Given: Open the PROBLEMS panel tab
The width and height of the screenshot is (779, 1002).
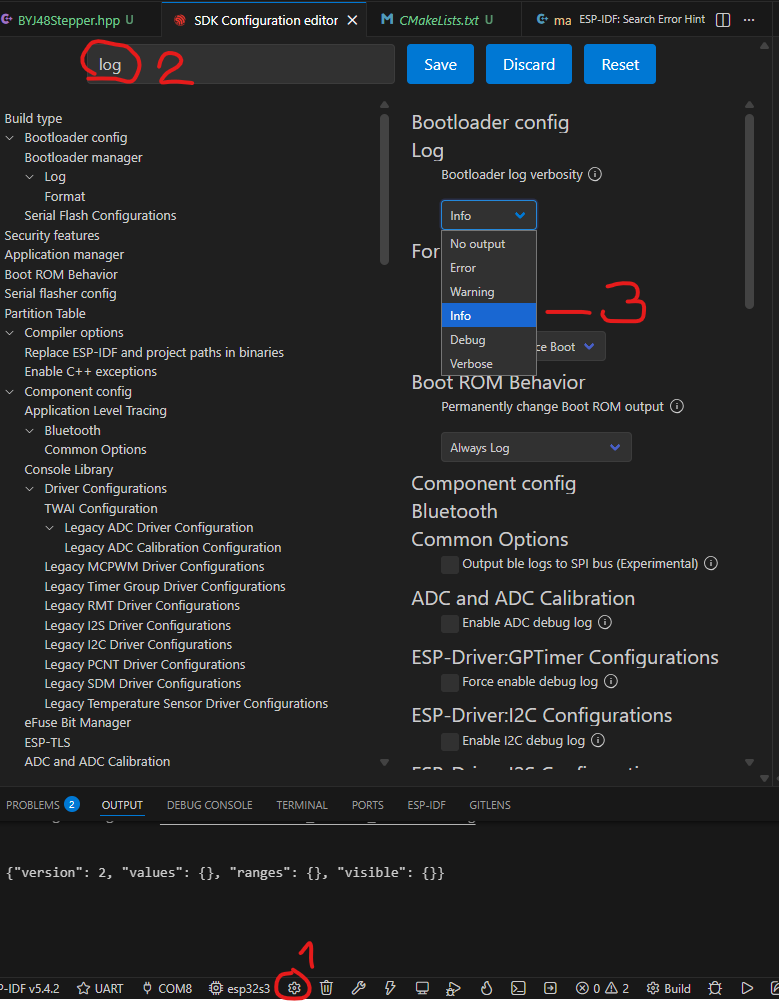Looking at the screenshot, I should click(x=42, y=805).
